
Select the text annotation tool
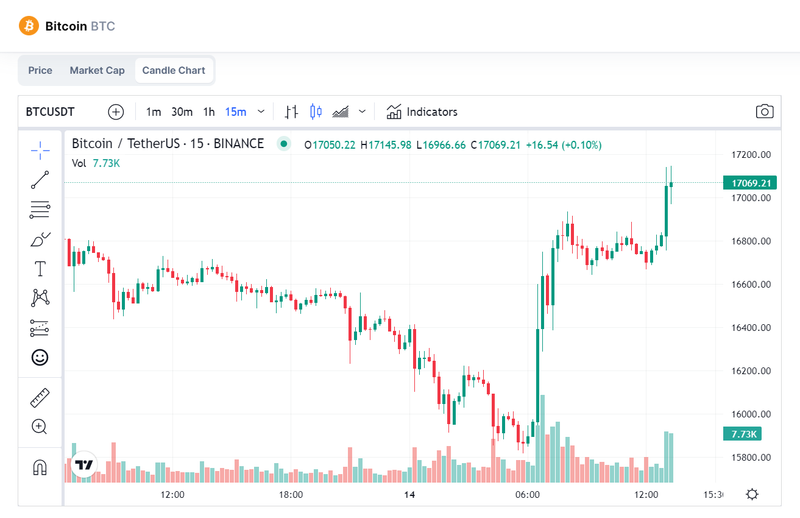(x=40, y=268)
